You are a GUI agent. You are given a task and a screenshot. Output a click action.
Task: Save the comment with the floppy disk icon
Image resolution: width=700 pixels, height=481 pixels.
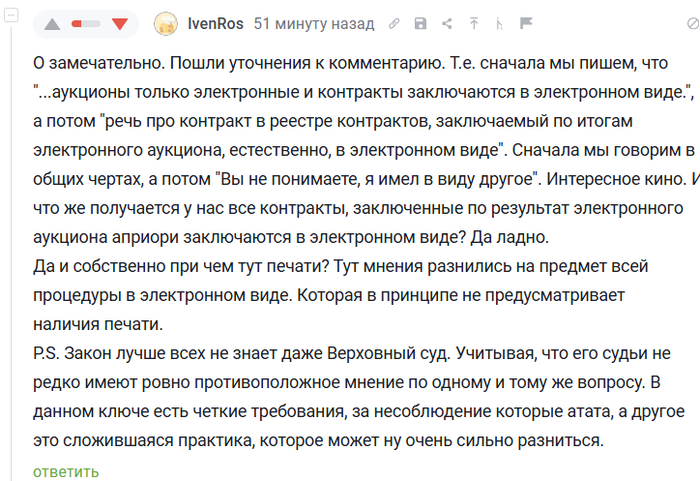point(420,23)
